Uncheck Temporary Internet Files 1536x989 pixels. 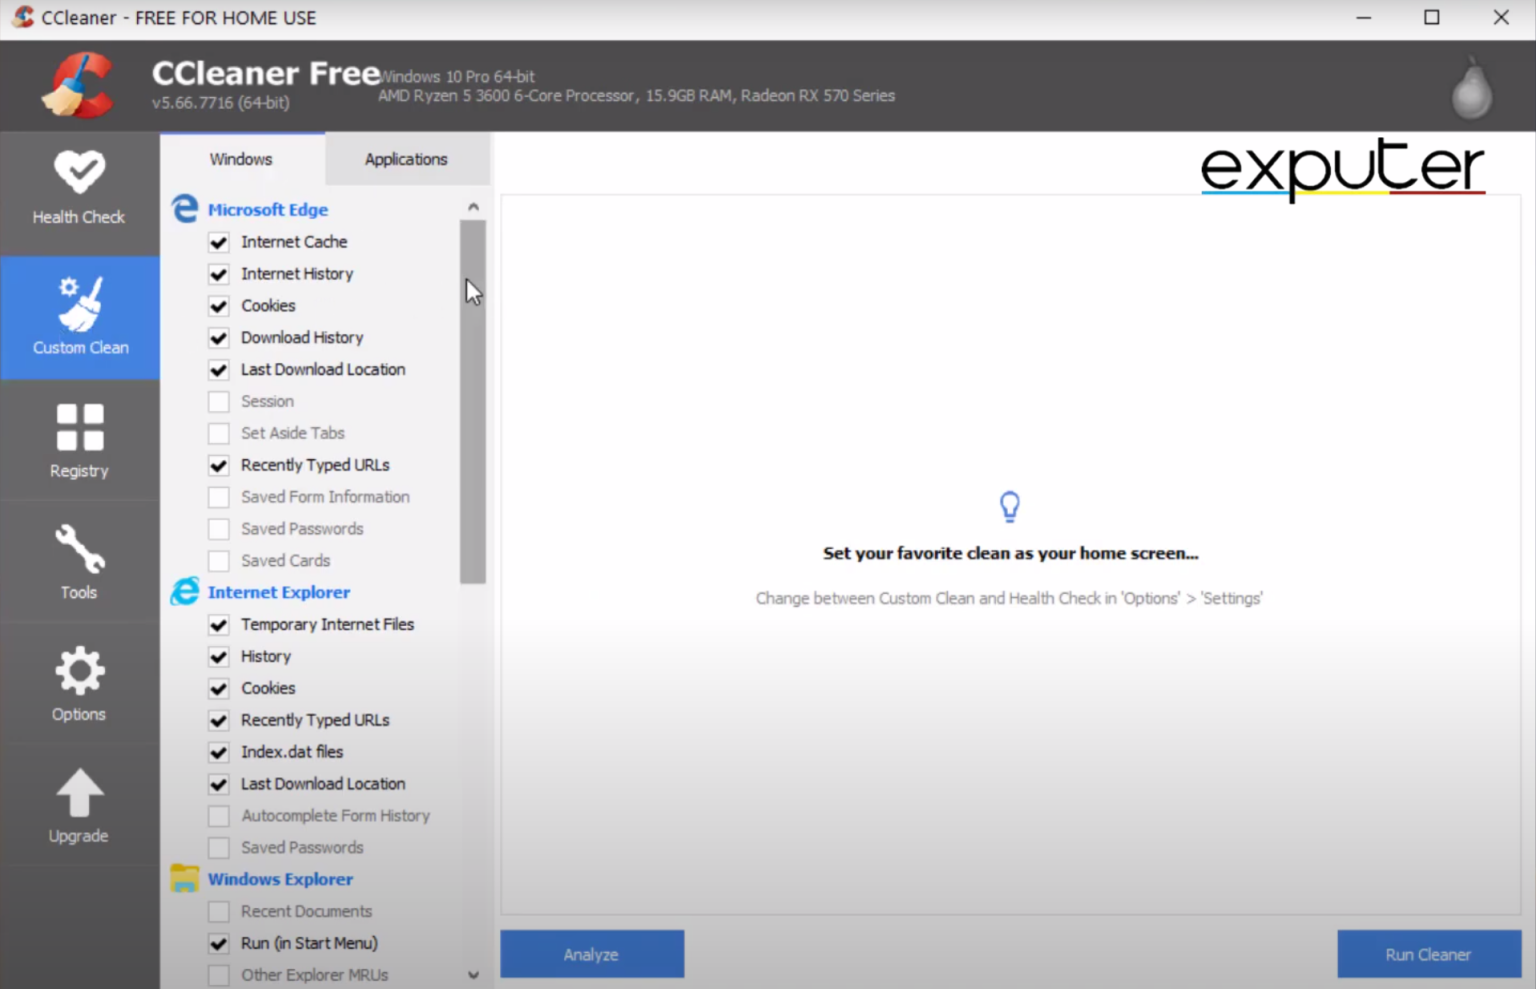(x=218, y=624)
